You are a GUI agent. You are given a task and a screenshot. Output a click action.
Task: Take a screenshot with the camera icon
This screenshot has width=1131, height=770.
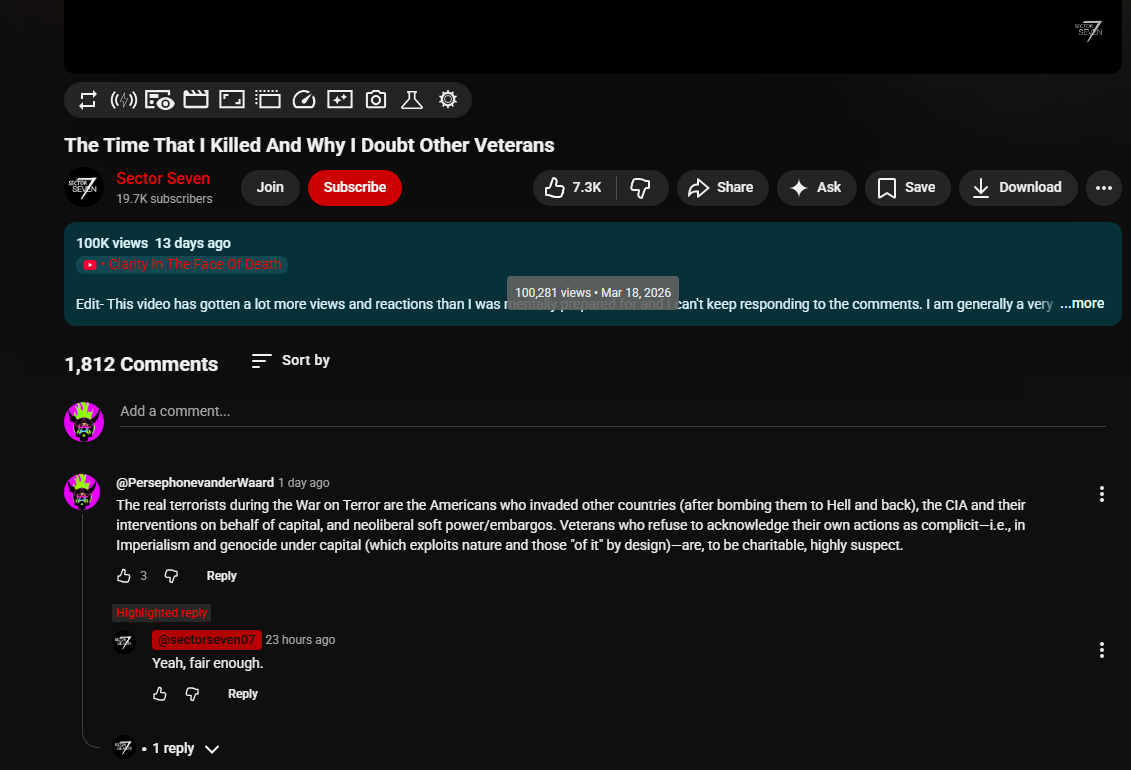click(x=376, y=100)
